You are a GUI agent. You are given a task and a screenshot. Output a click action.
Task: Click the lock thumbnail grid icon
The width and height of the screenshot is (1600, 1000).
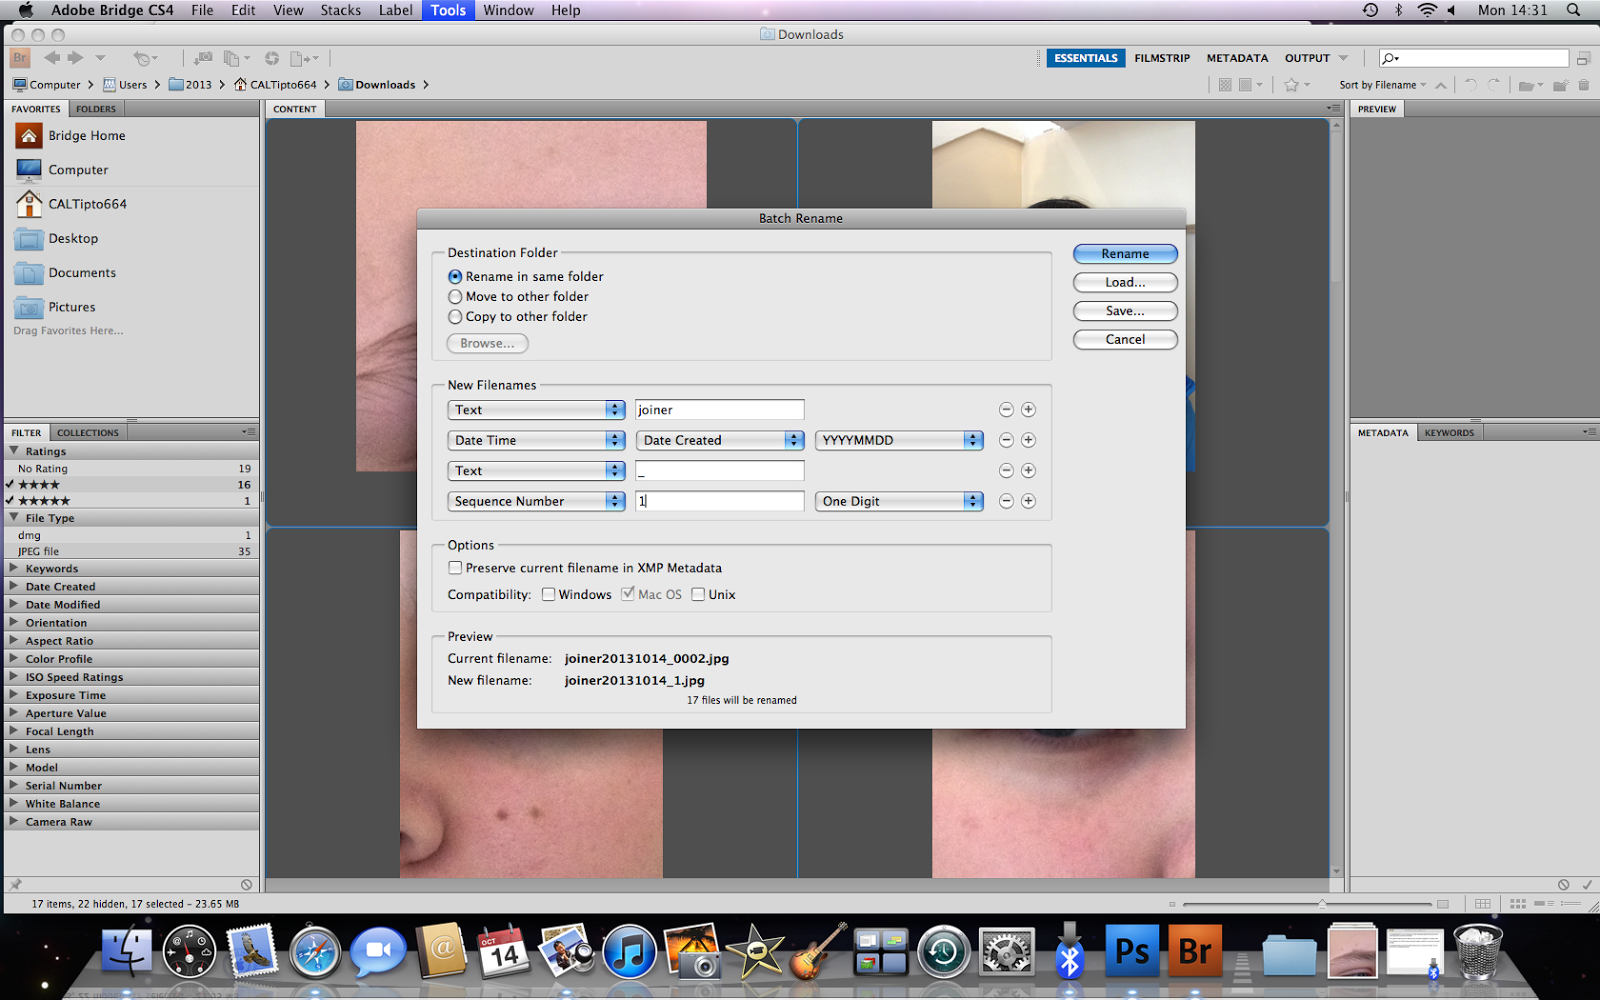[x=1483, y=904]
